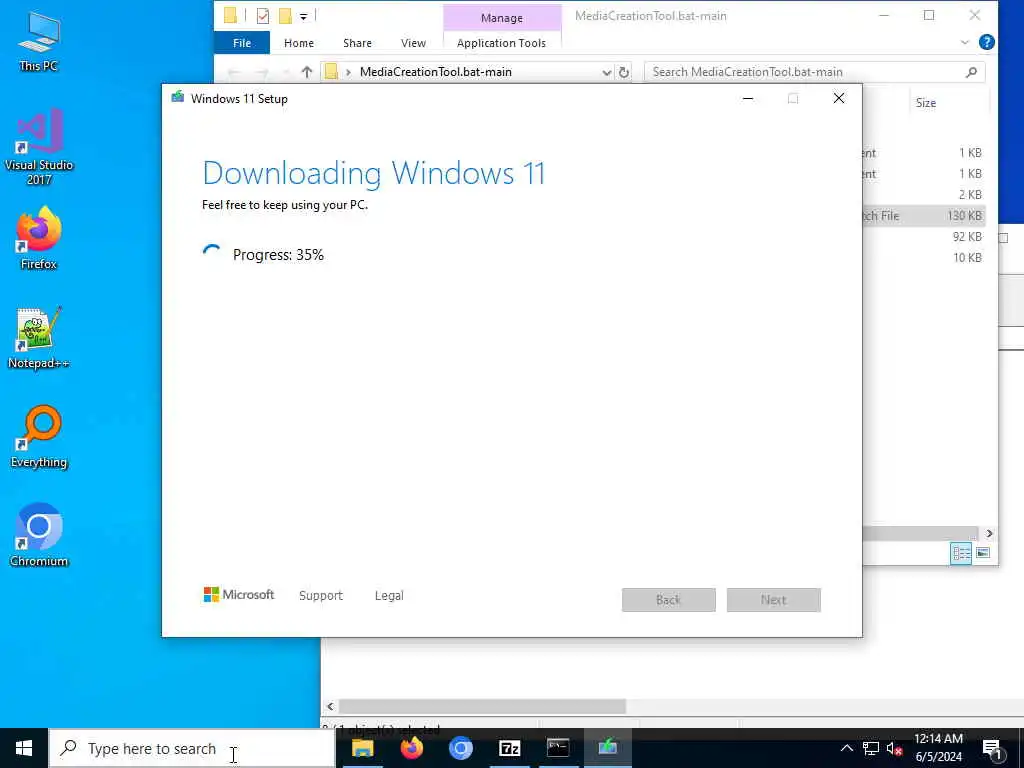
Task: Switch to command prompt taskbar window
Action: tap(558, 748)
